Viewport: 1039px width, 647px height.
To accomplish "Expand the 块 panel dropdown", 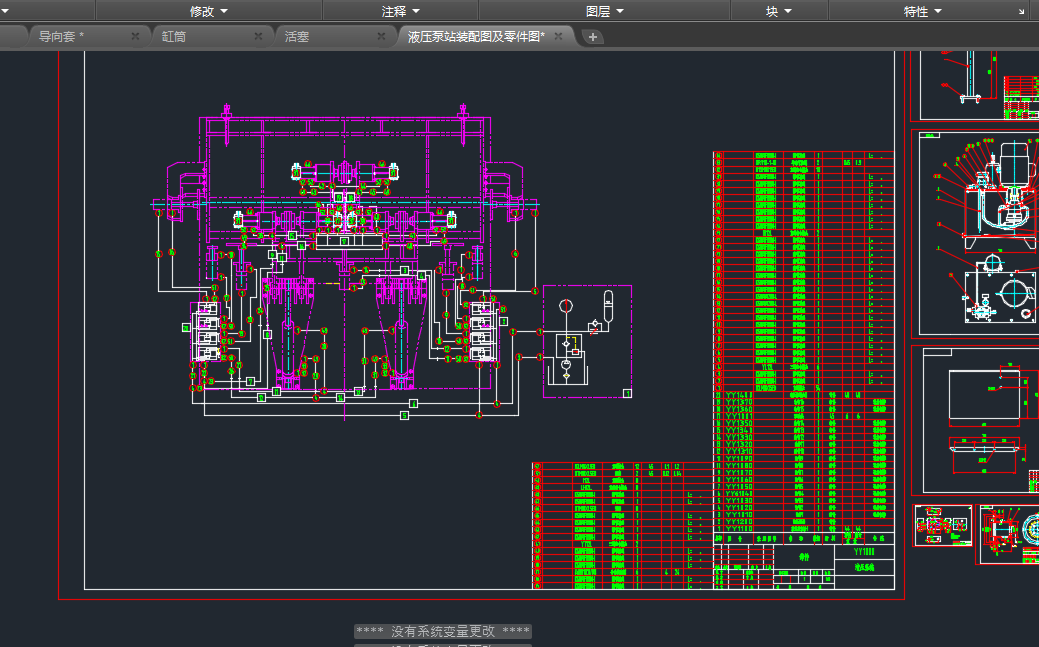I will 779,11.
